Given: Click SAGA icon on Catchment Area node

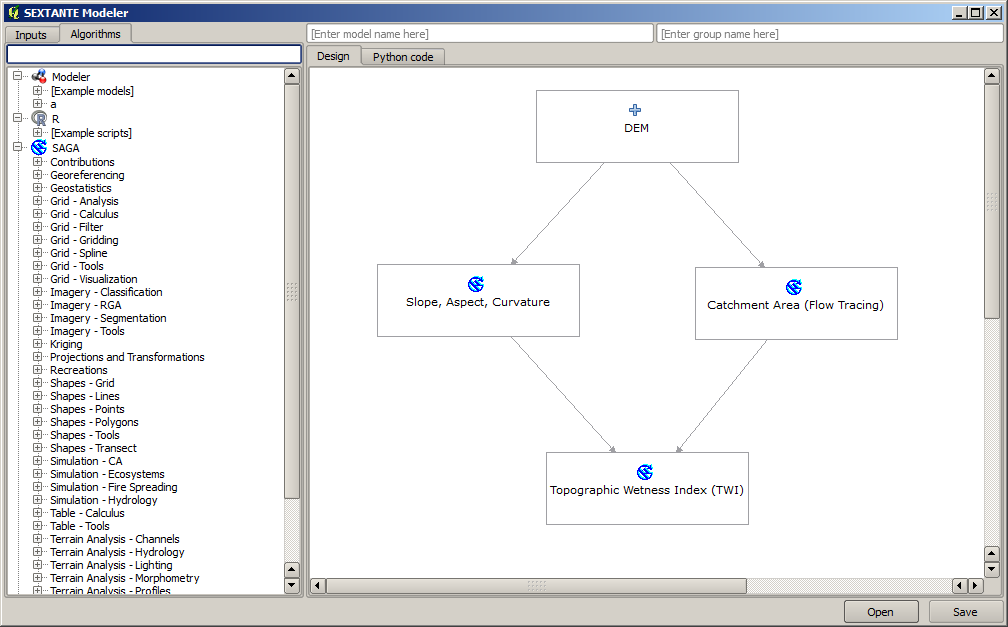Looking at the screenshot, I should pos(794,288).
